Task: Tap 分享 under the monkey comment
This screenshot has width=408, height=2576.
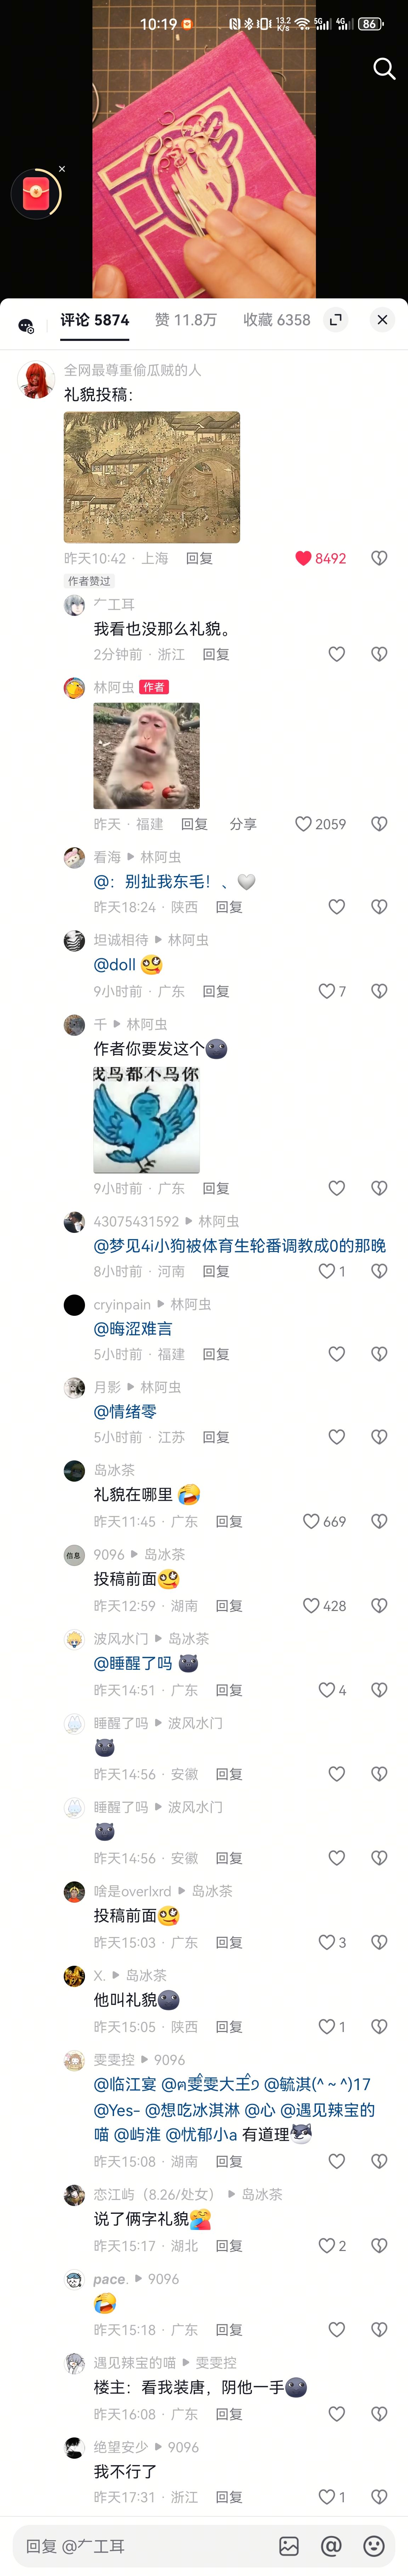Action: coord(243,824)
